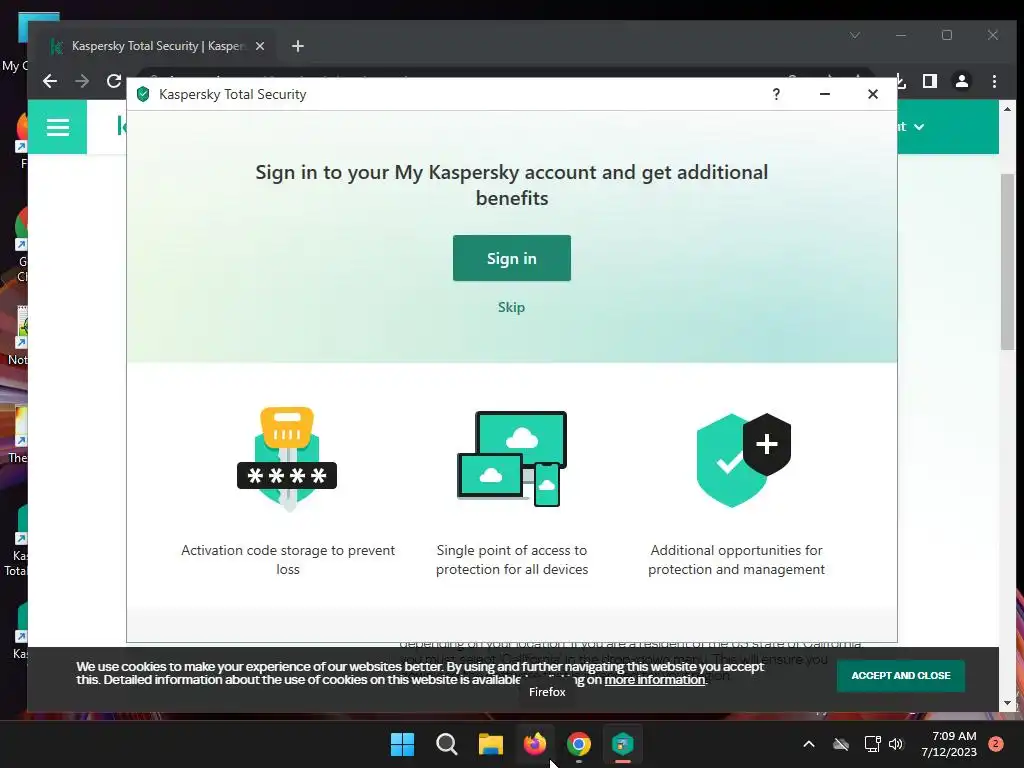
Task: Minimize the Kaspersky Total Security dialog
Action: 825,94
